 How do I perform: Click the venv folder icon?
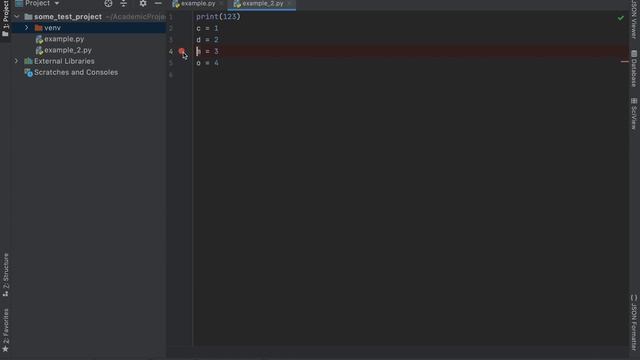pos(38,28)
